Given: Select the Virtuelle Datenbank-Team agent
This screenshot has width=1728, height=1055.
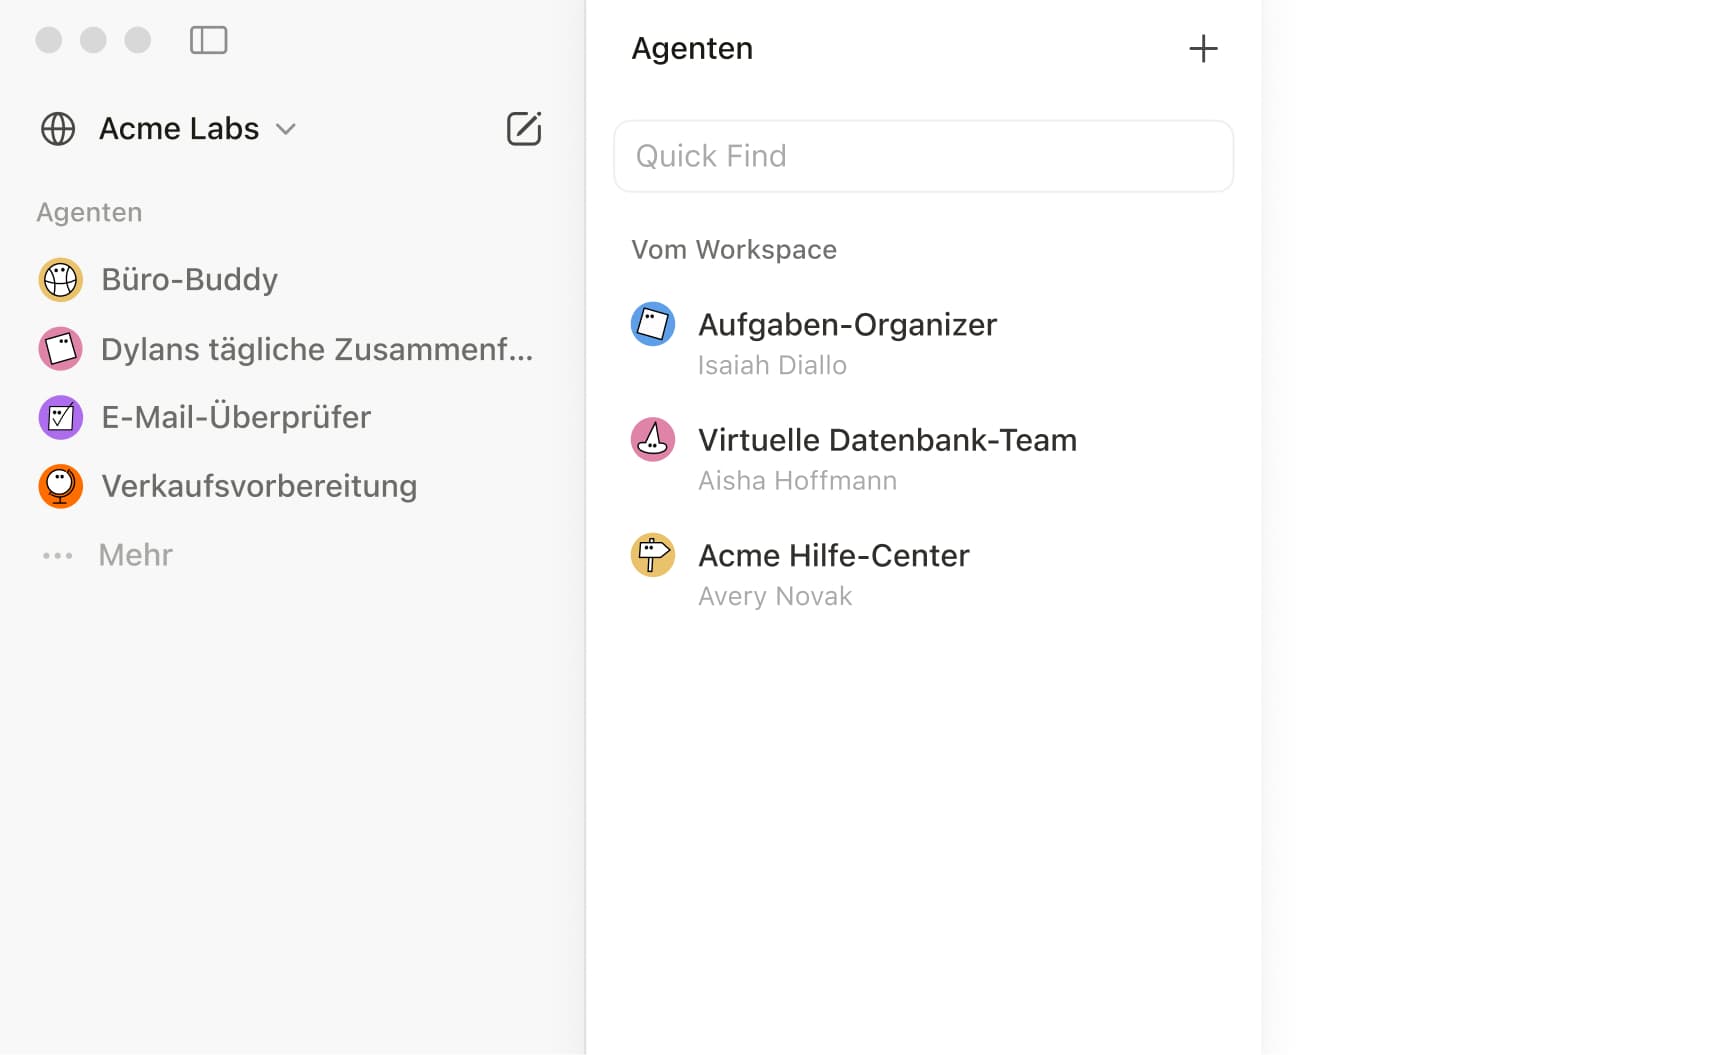Looking at the screenshot, I should click(x=887, y=441).
